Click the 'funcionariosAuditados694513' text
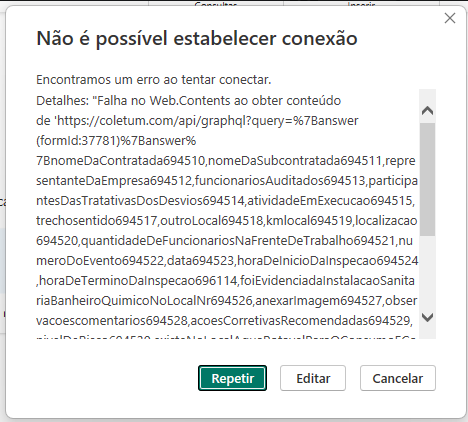Image resolution: width=468 pixels, height=422 pixels. [x=280, y=181]
